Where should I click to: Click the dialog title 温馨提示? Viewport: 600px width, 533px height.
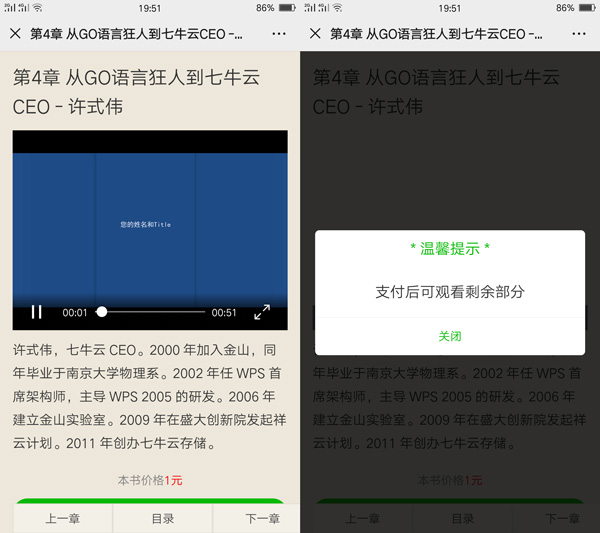tap(450, 248)
